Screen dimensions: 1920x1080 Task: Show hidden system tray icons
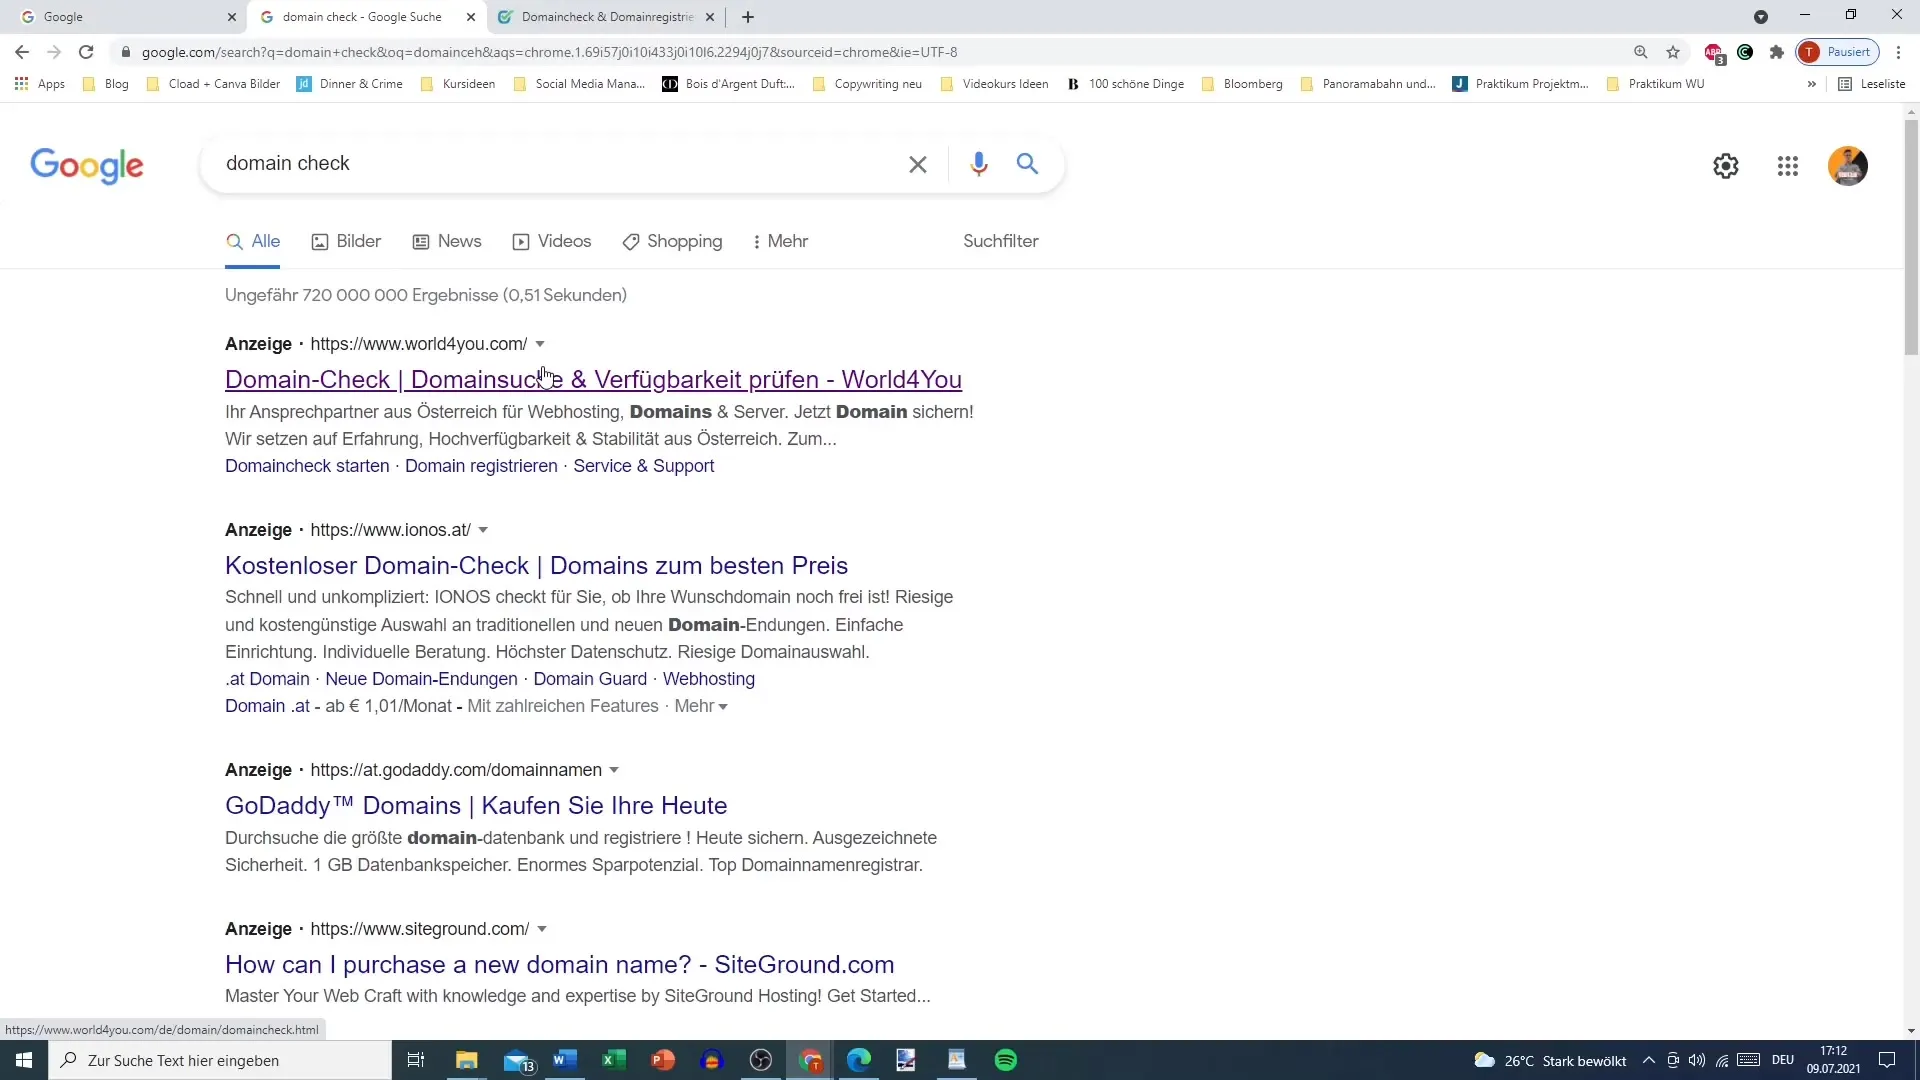[x=1649, y=1060]
